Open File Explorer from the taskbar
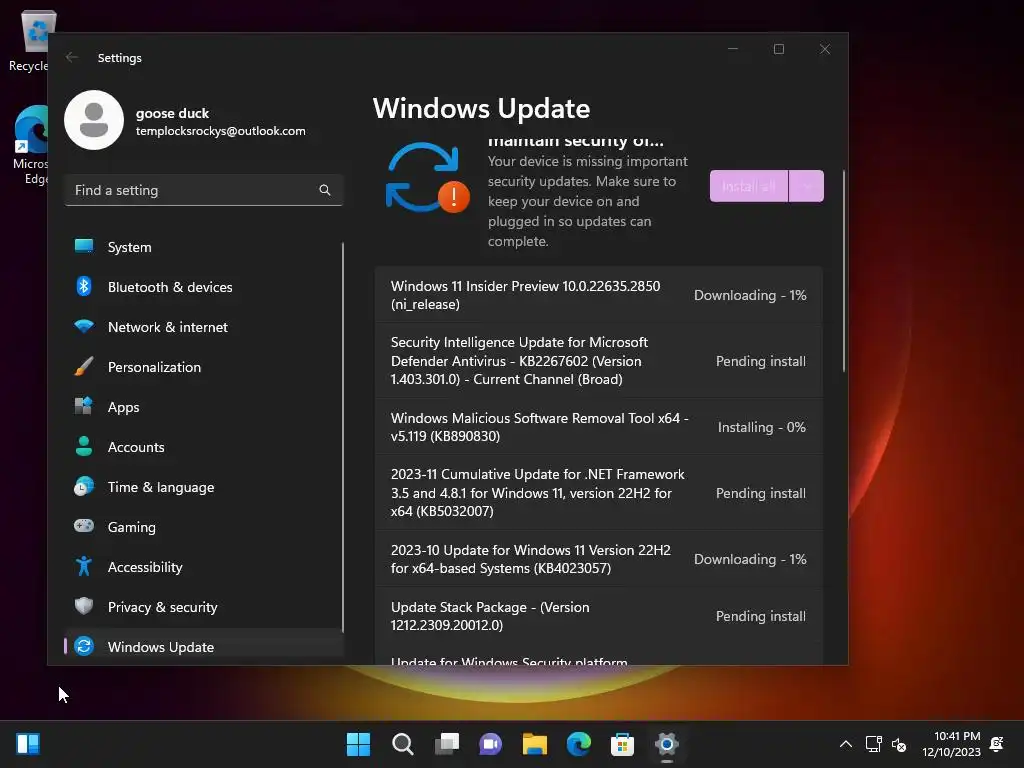Screen dimensions: 1024x768 pos(534,744)
